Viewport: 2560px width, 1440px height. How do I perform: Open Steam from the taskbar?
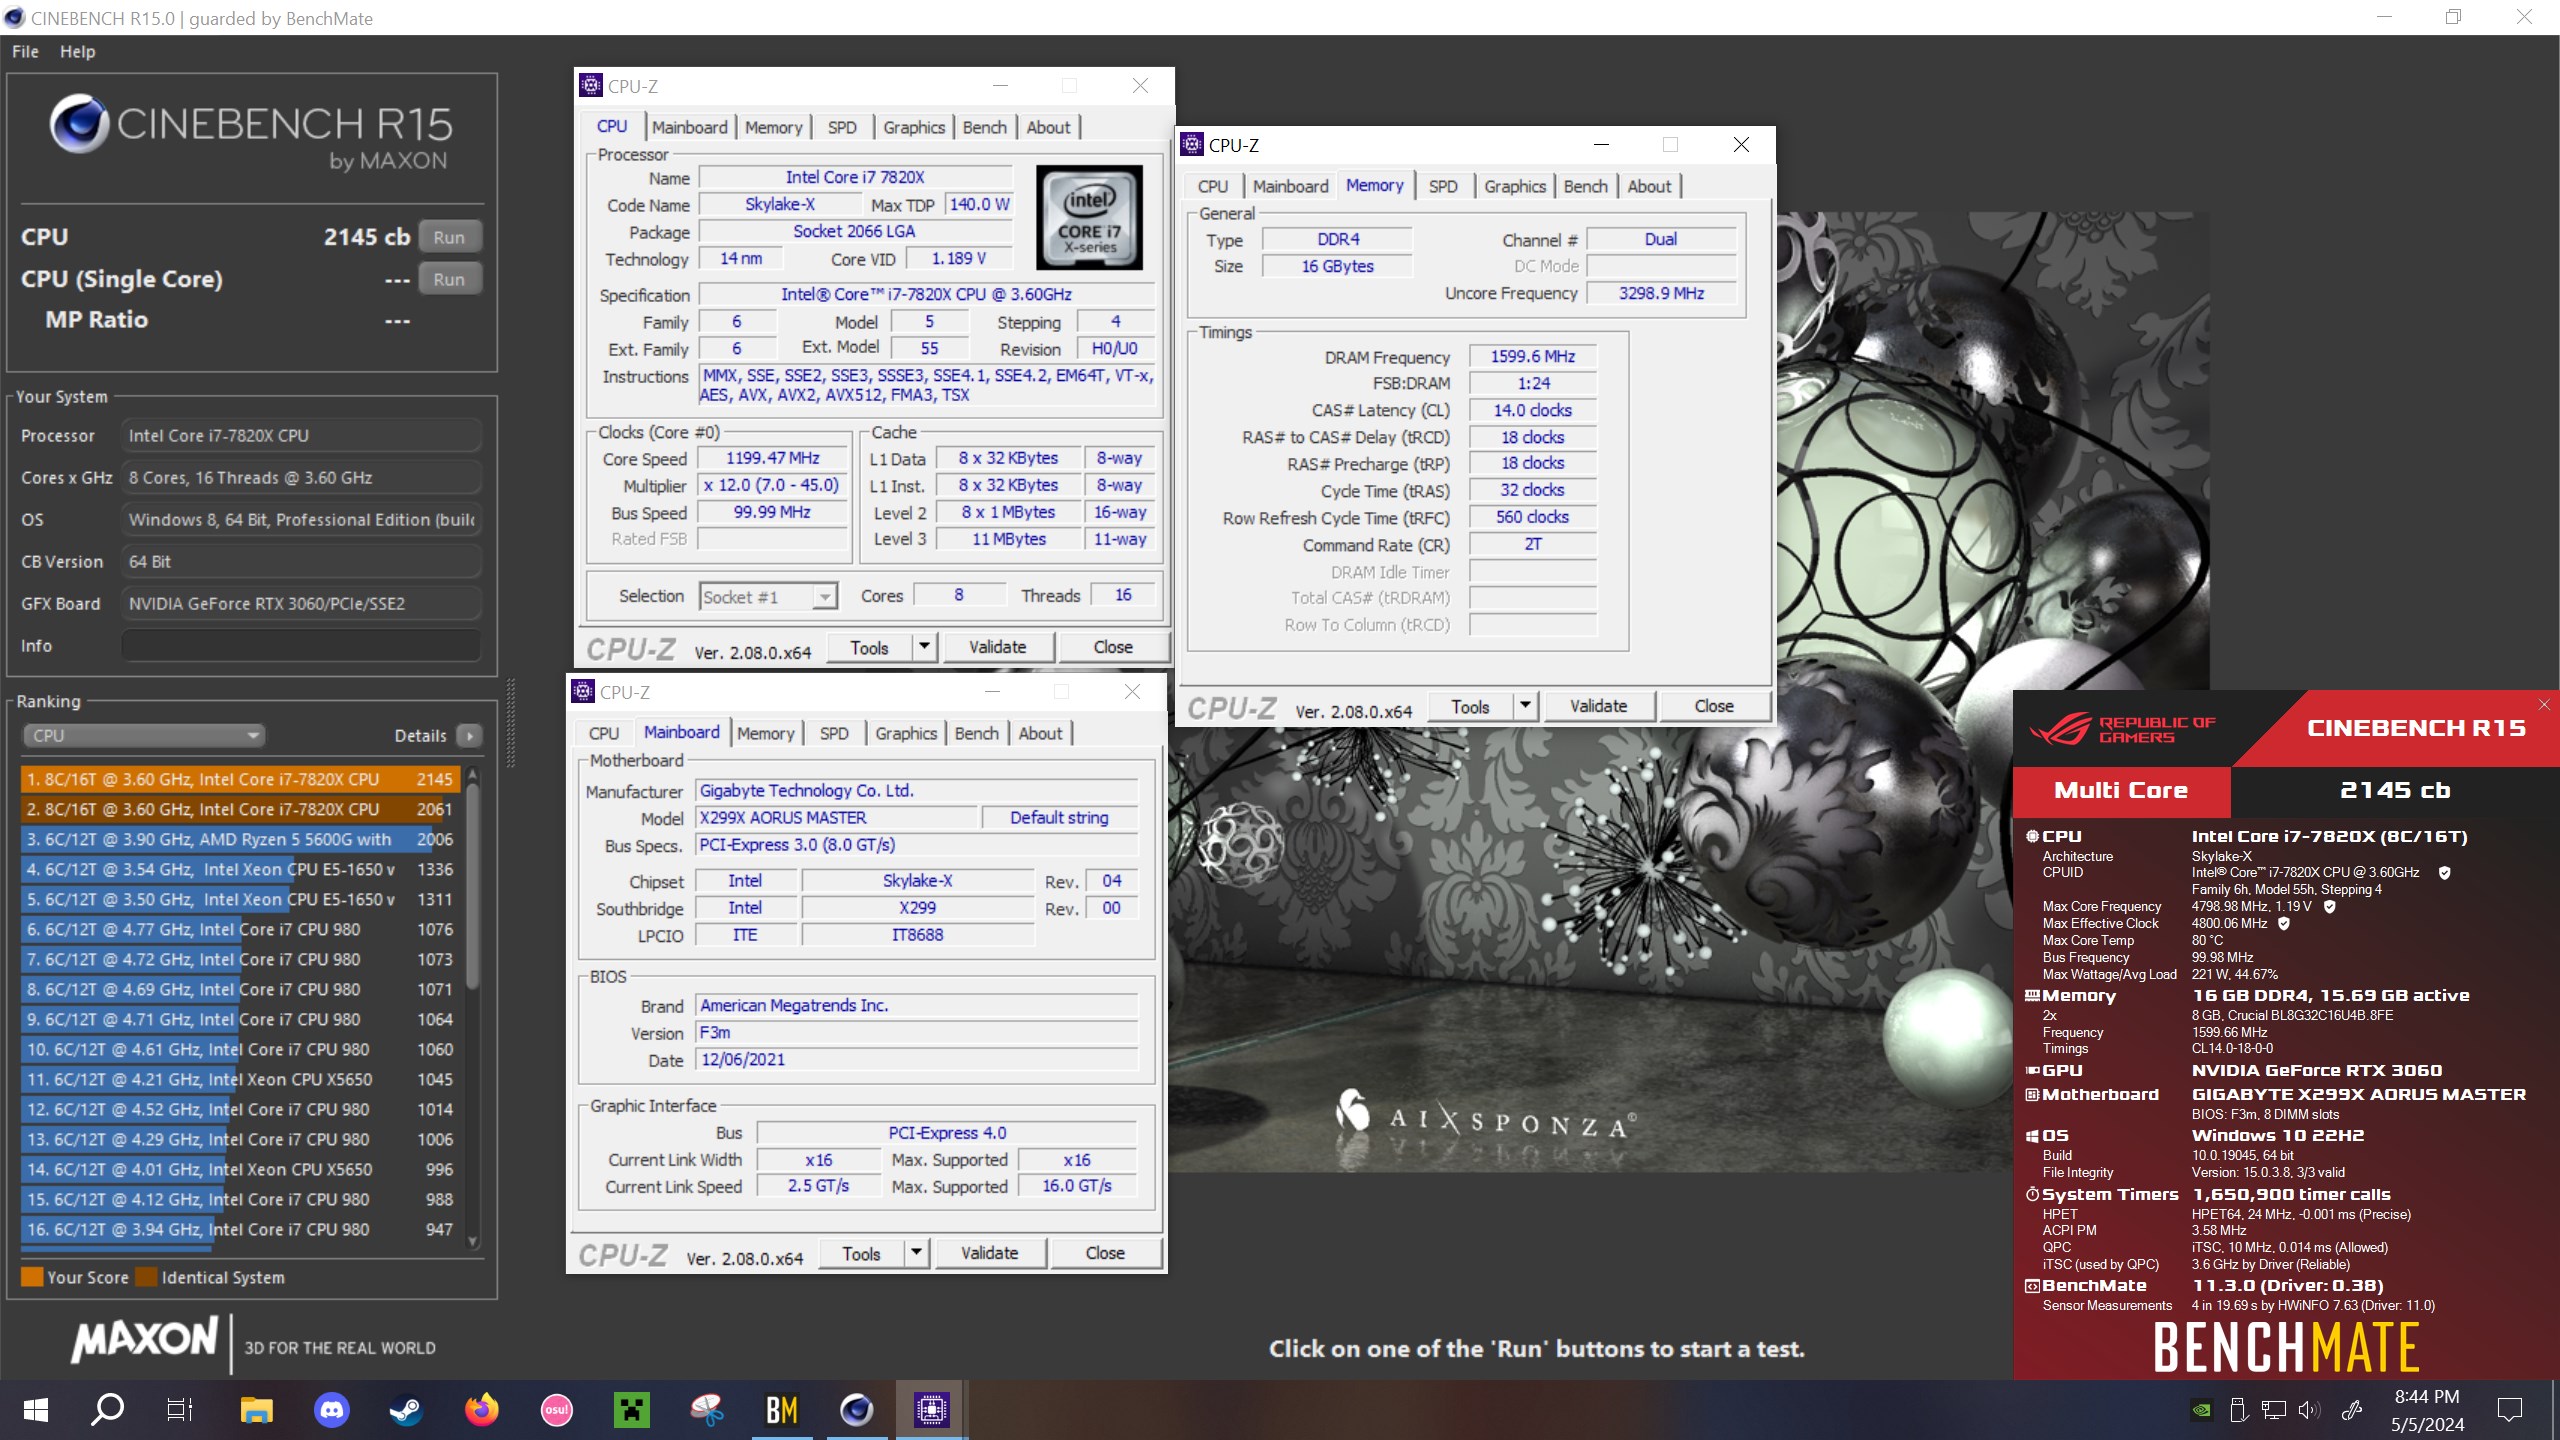405,1410
